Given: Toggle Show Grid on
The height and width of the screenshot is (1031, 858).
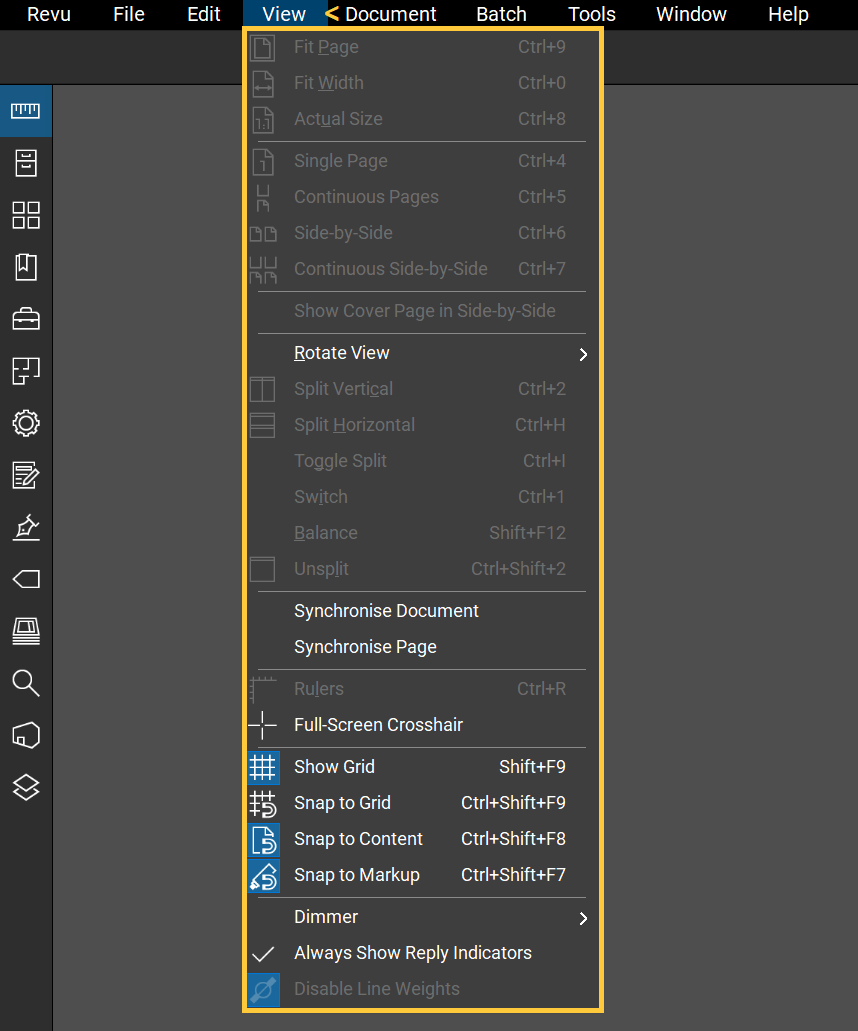Looking at the screenshot, I should [x=334, y=766].
